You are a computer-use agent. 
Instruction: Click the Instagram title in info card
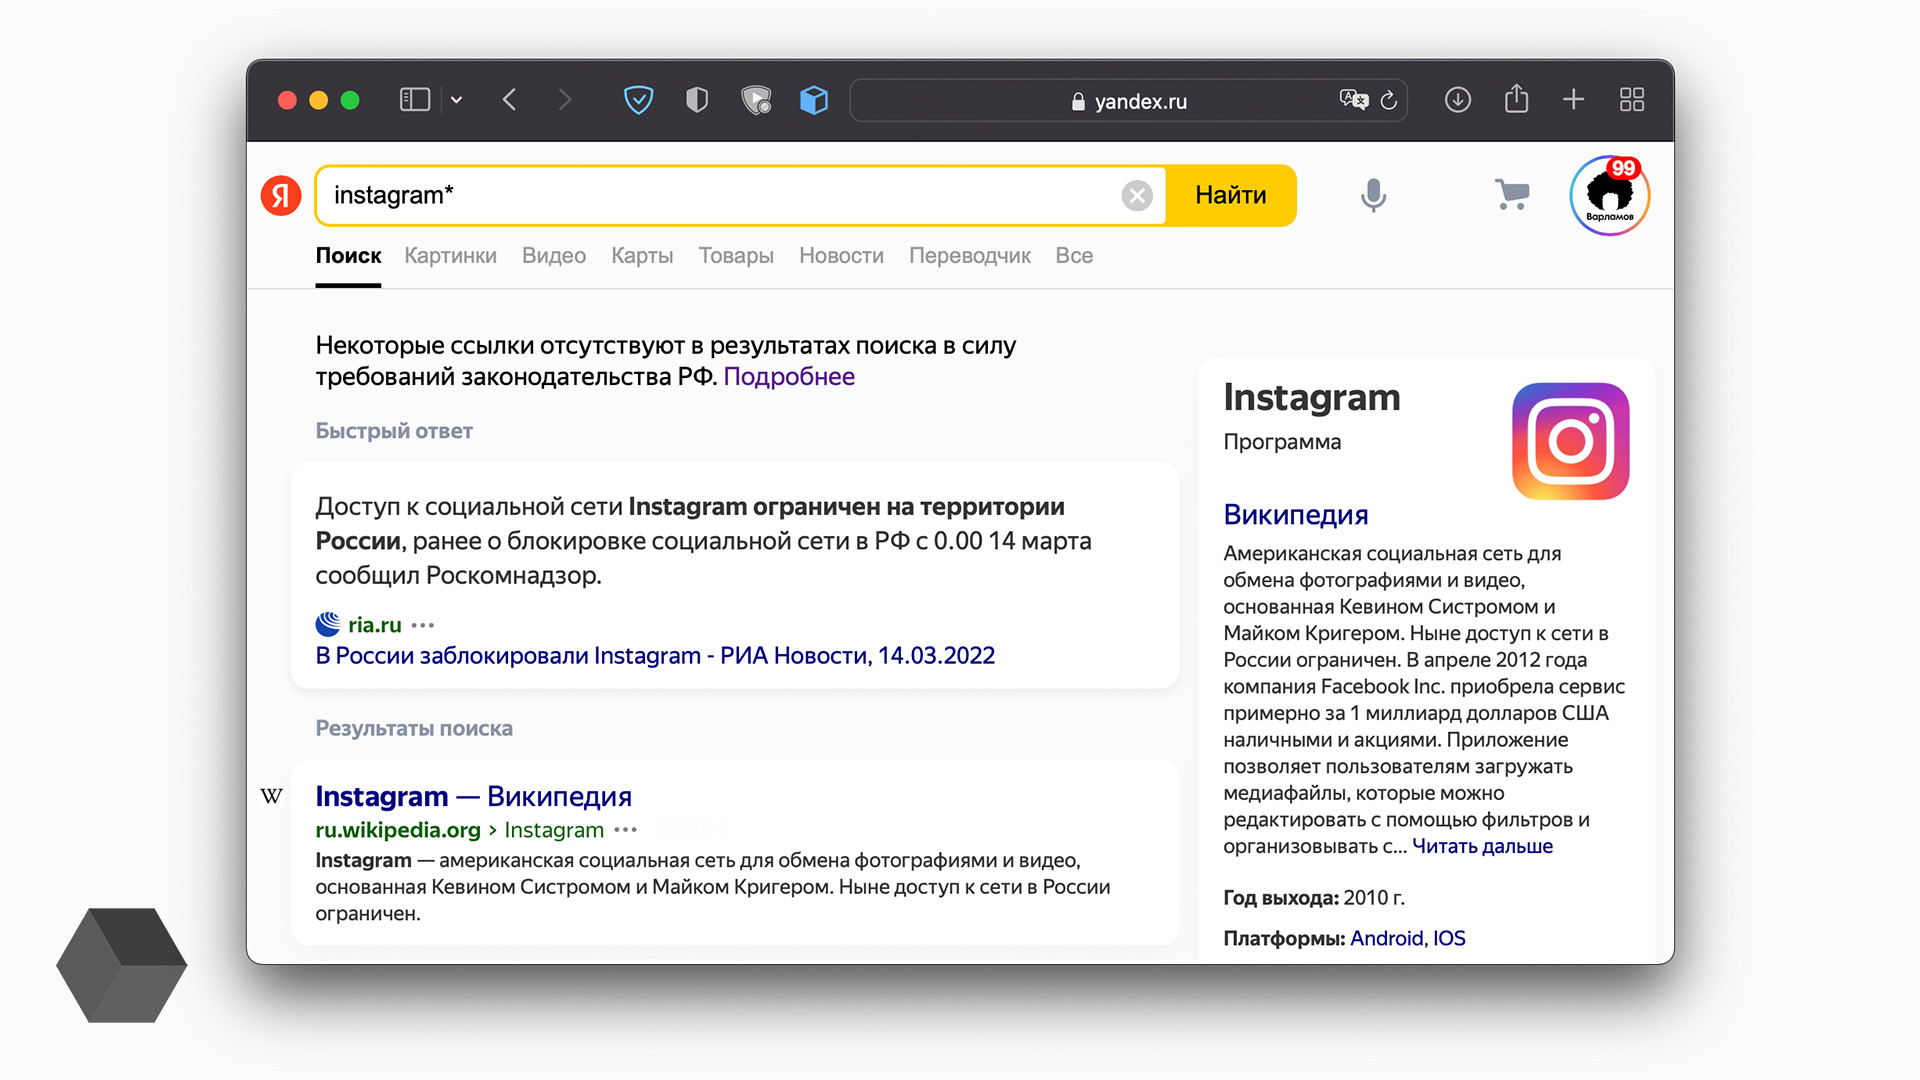click(1311, 398)
